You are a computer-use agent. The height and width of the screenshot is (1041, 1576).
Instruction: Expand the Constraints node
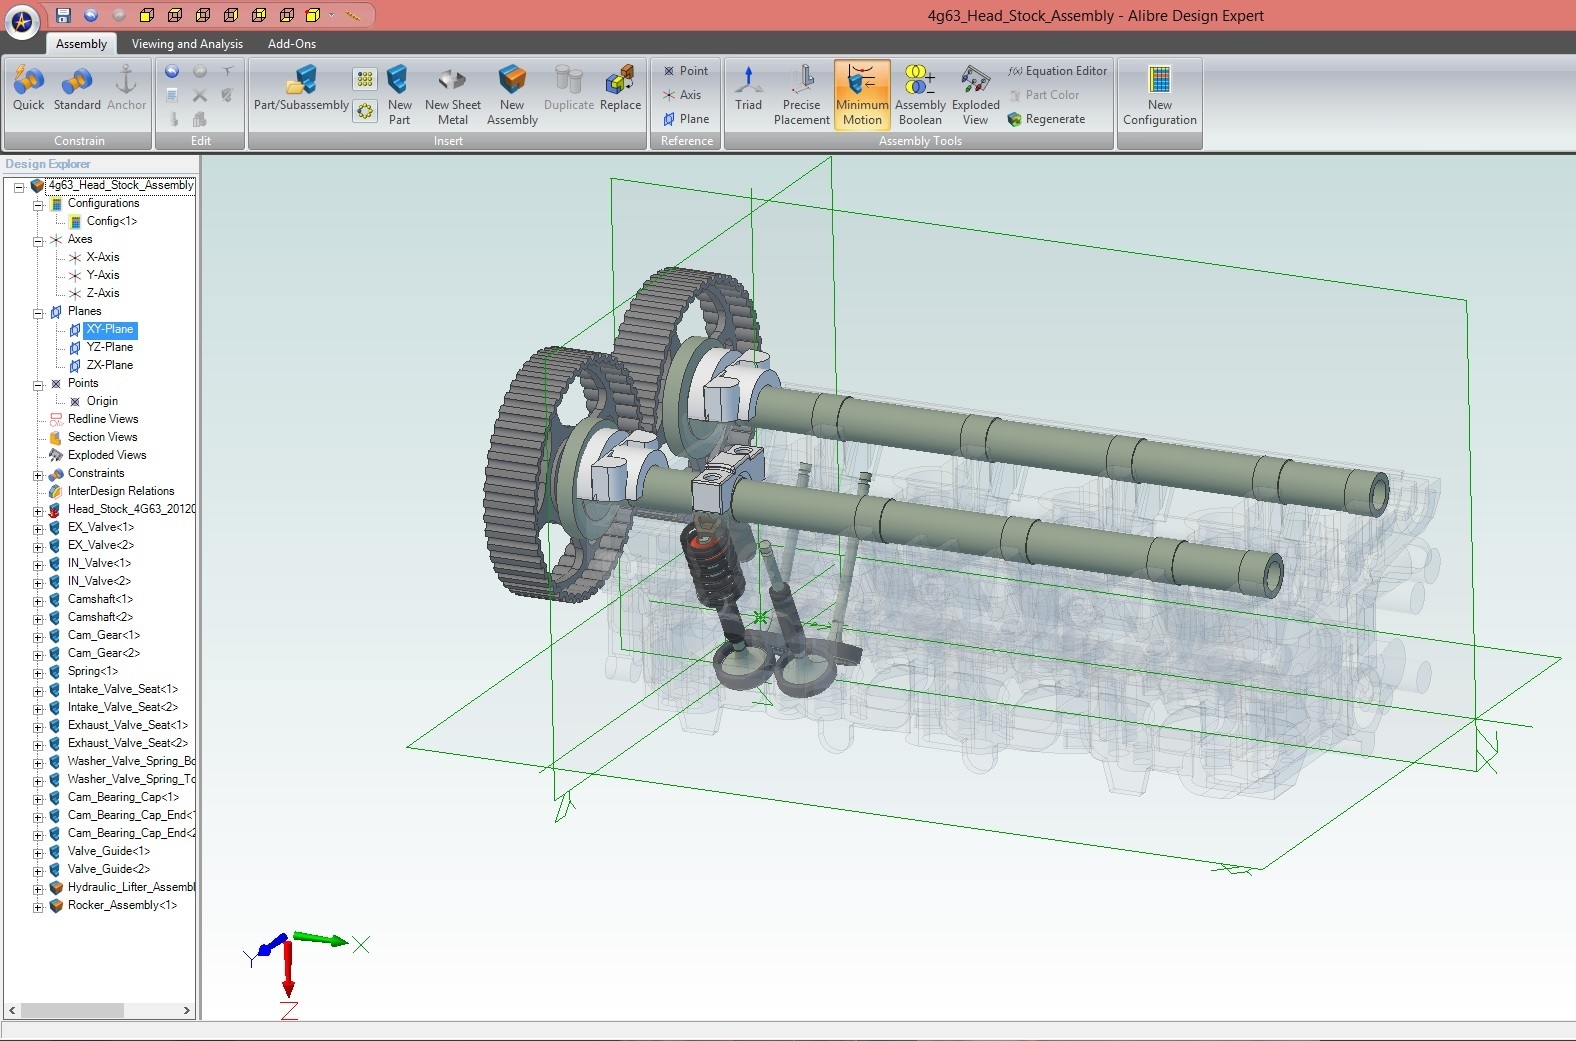click(38, 474)
